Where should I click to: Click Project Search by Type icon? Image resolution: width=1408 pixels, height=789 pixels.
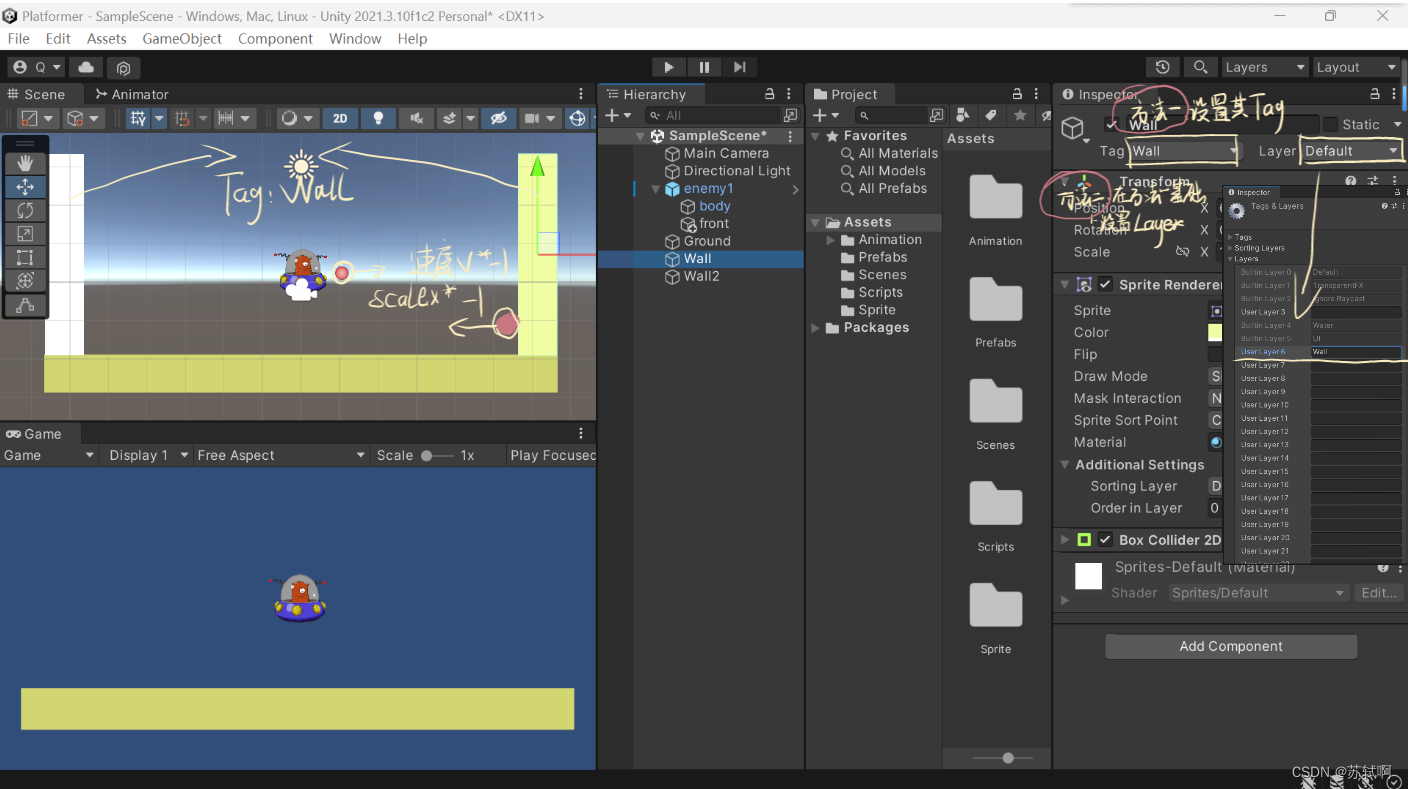[963, 115]
